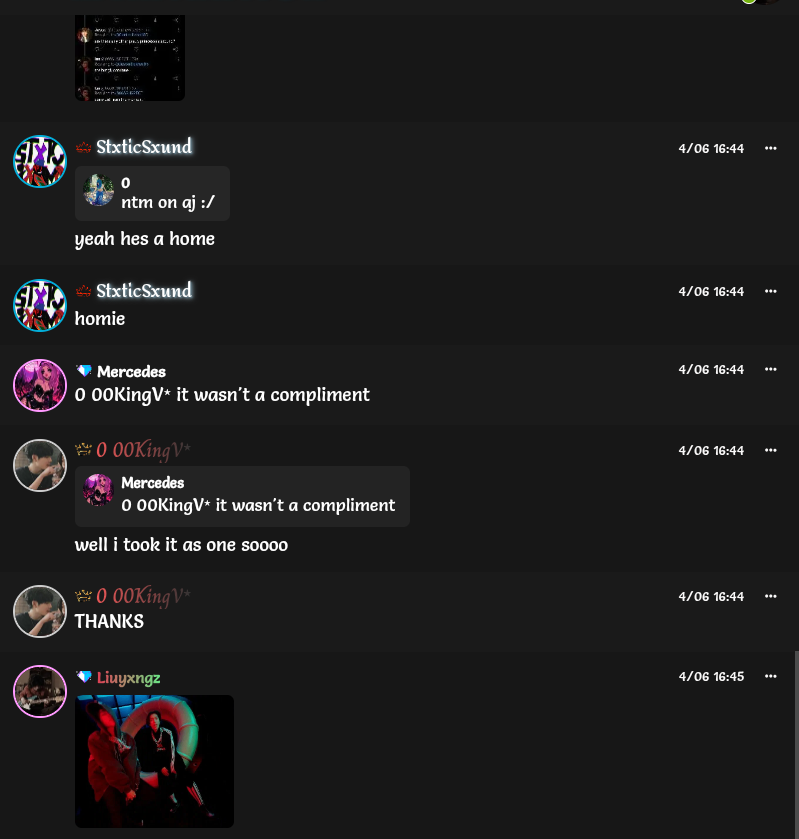Image resolution: width=799 pixels, height=839 pixels.
Task: Open options menu for StxticSxund's "yeah hes a home" message
Action: coord(770,148)
